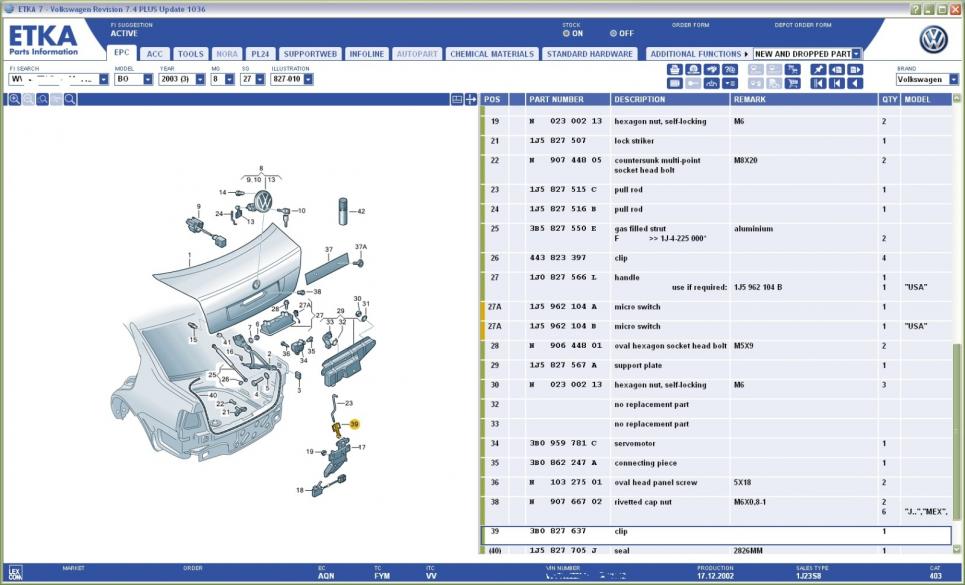Open the SG dropdown showing 27

click(x=260, y=79)
